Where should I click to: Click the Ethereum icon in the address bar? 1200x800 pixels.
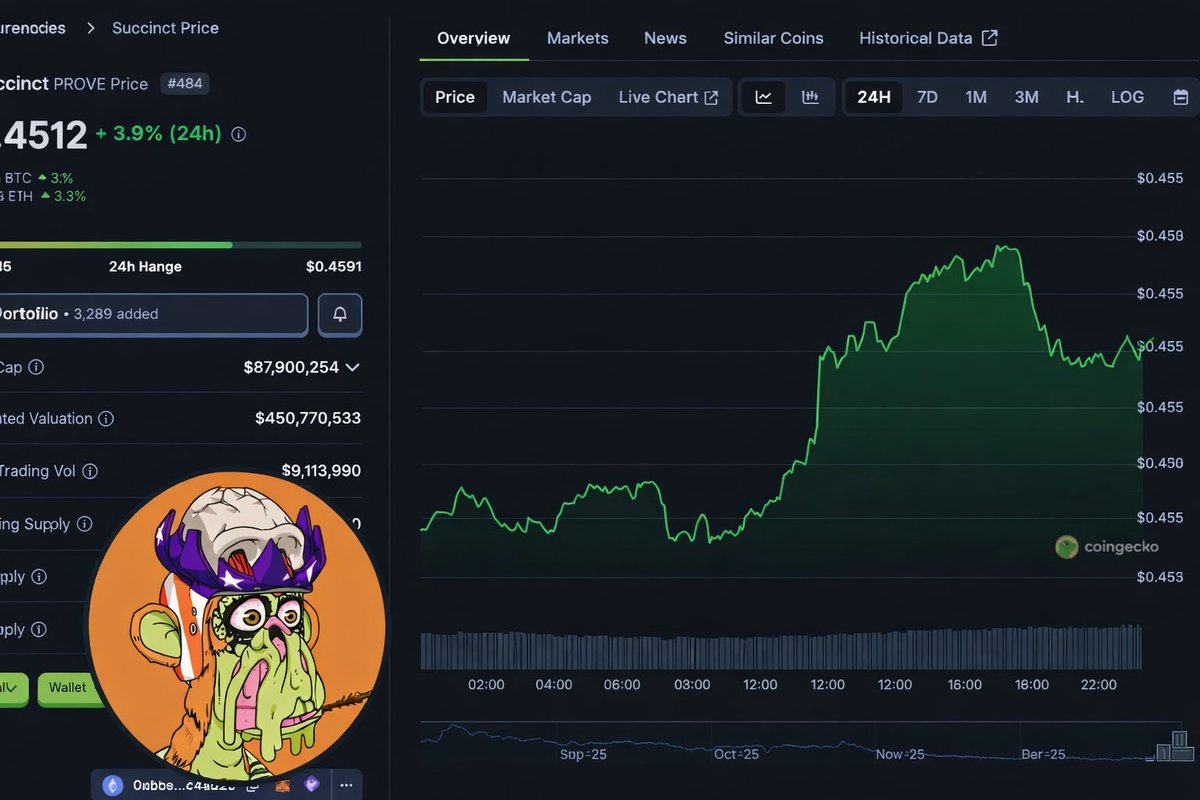point(113,786)
